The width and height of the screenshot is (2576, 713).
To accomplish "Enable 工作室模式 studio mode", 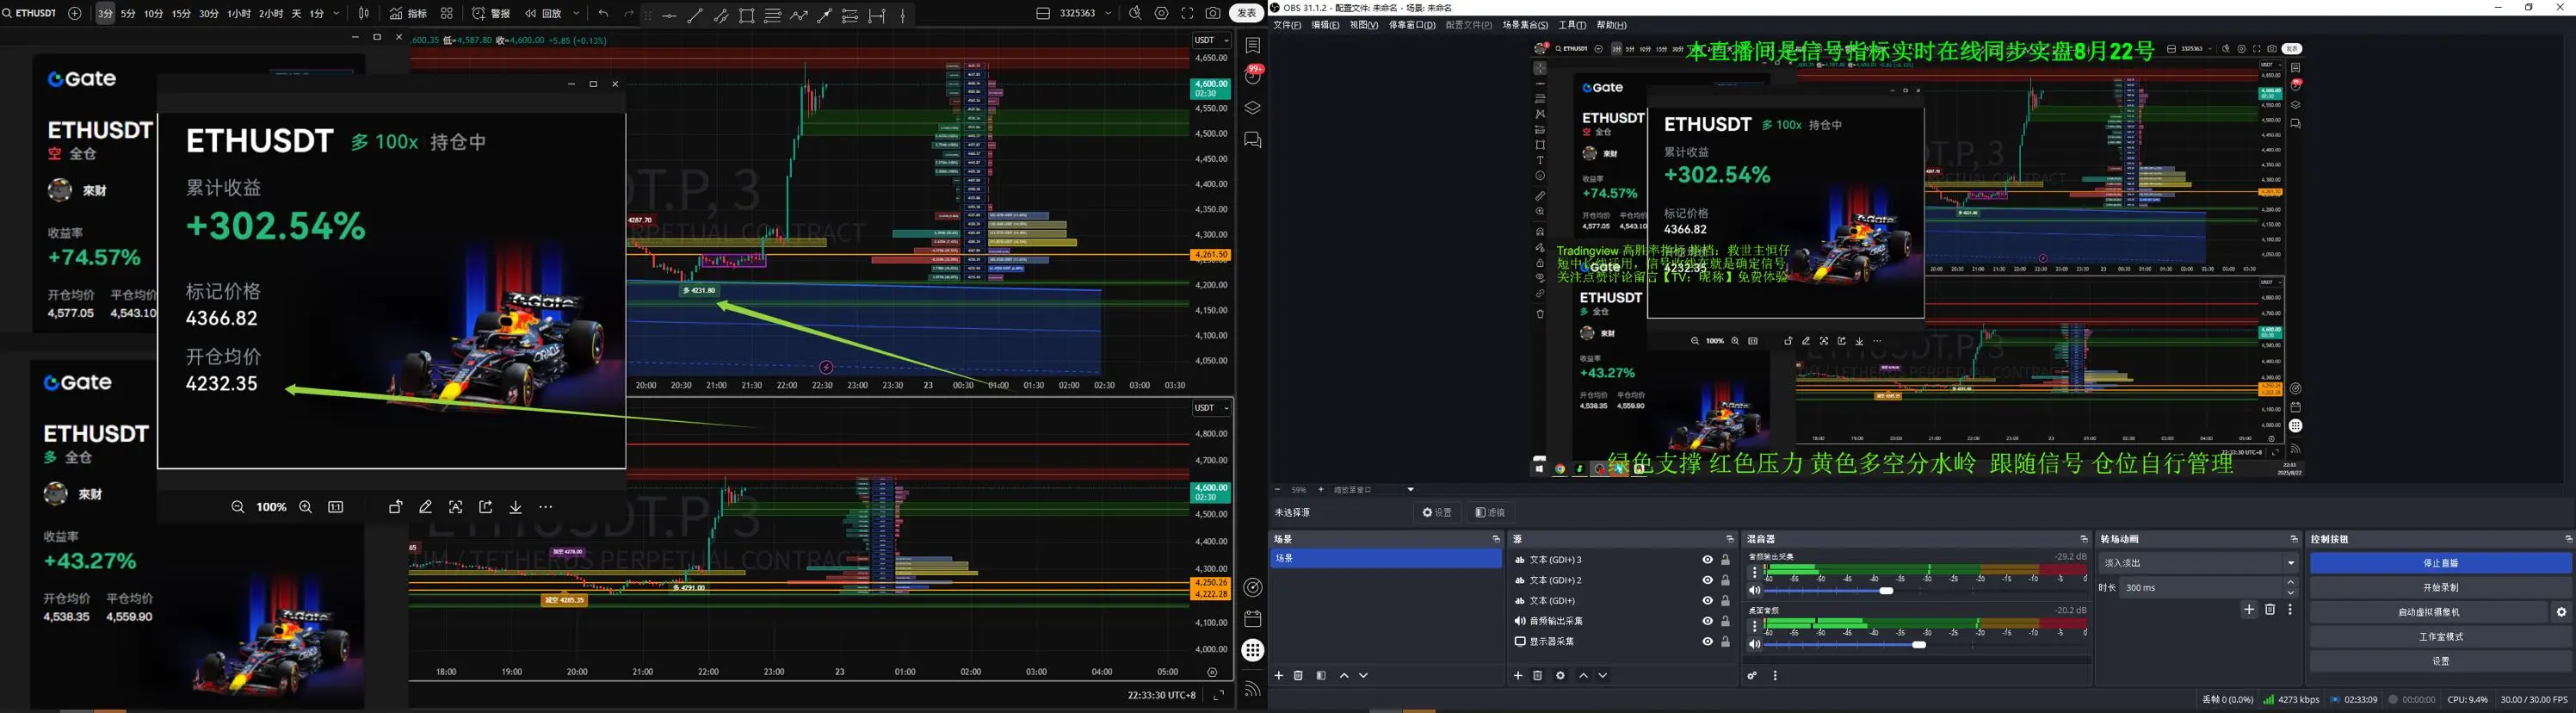I will (2440, 637).
